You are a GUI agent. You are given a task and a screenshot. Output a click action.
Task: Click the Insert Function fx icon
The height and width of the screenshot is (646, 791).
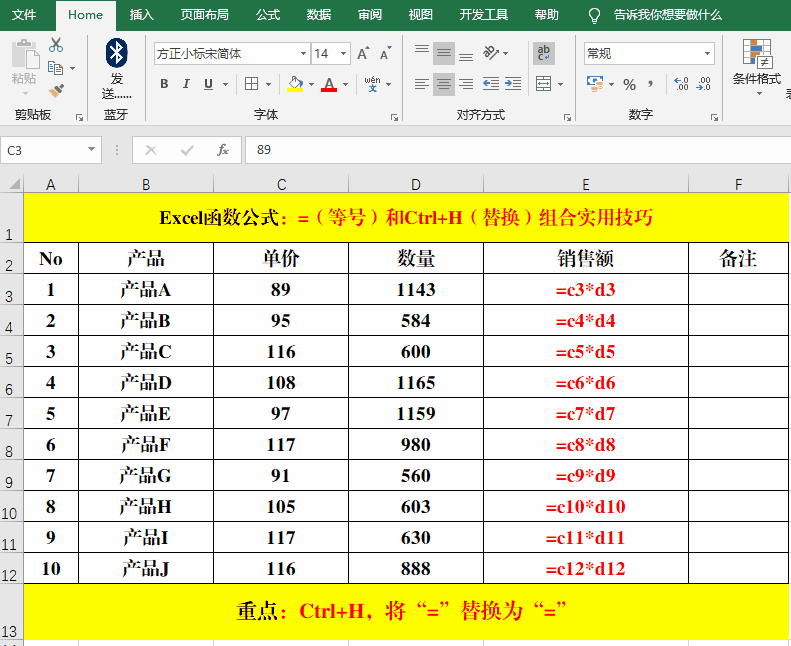(x=222, y=150)
